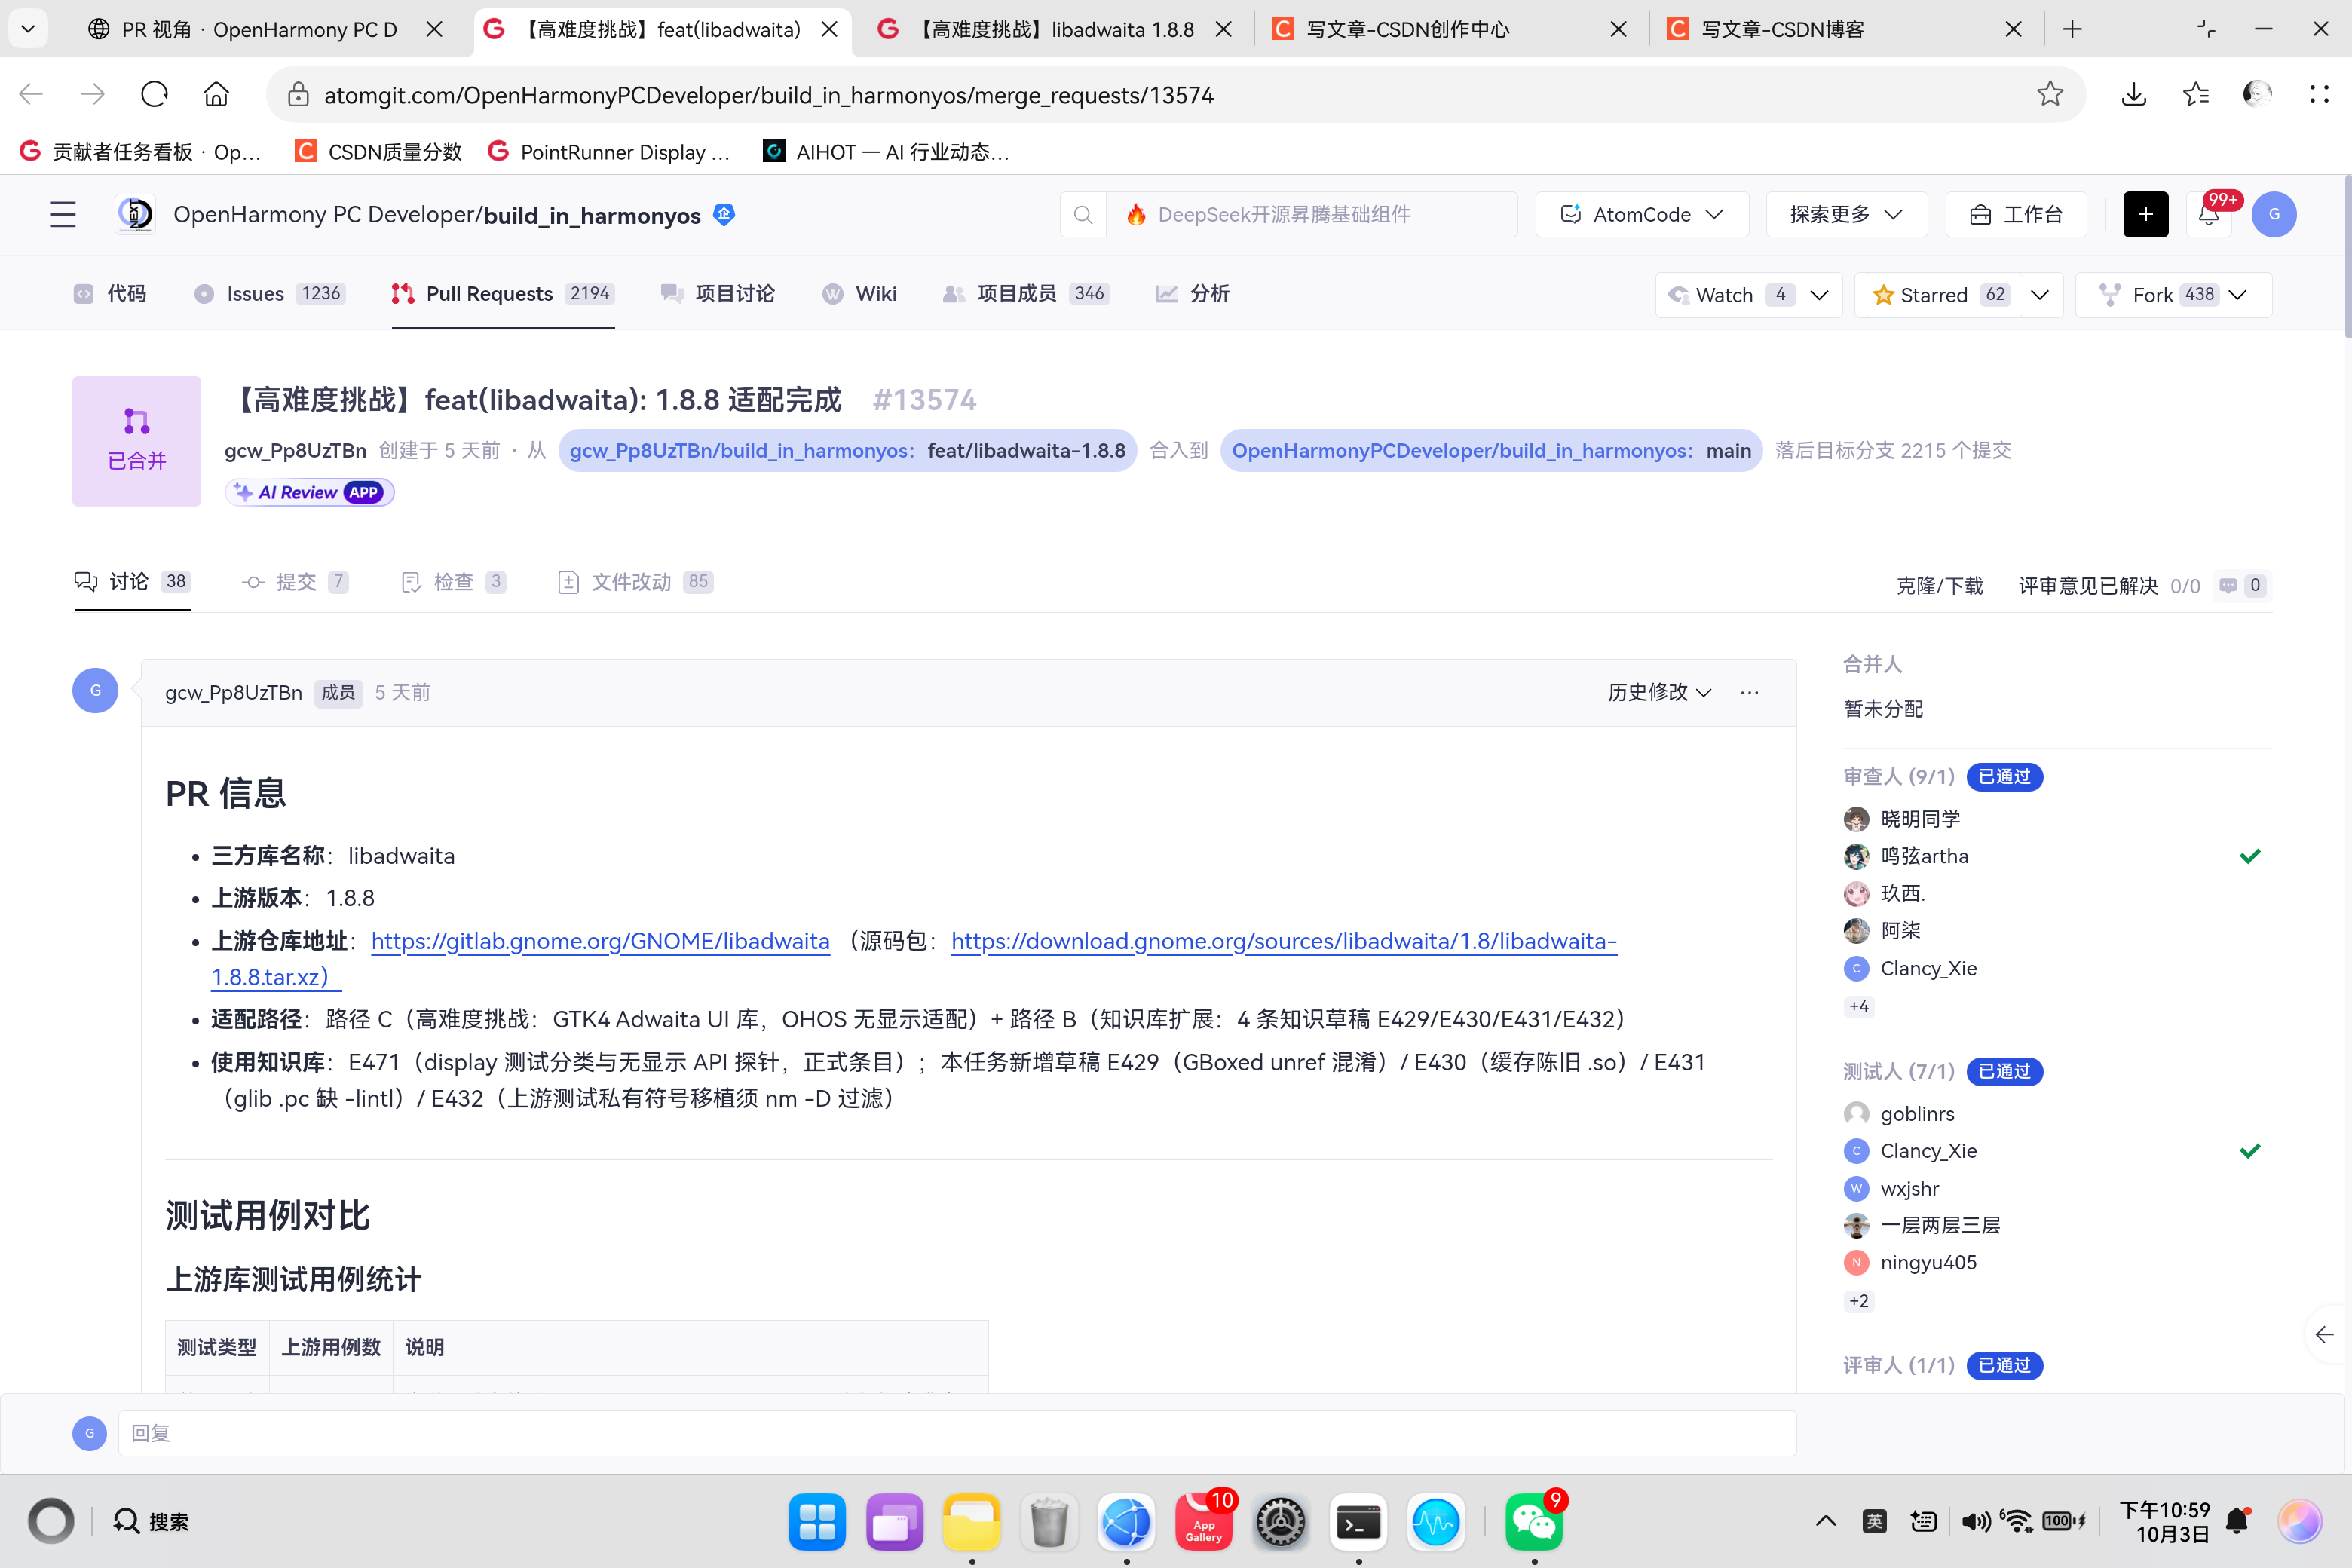Click the search magnifier icon in the site header

coord(1083,215)
